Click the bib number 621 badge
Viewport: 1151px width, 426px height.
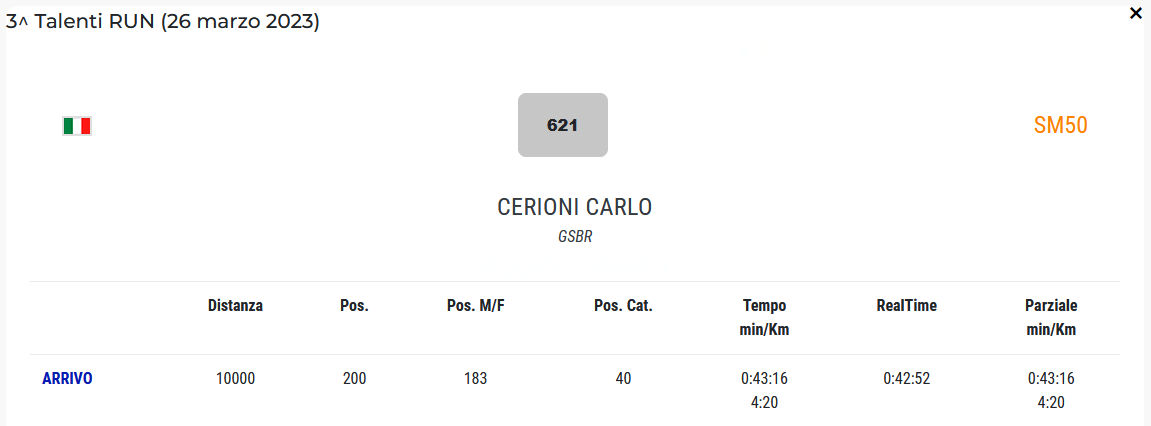pos(562,125)
